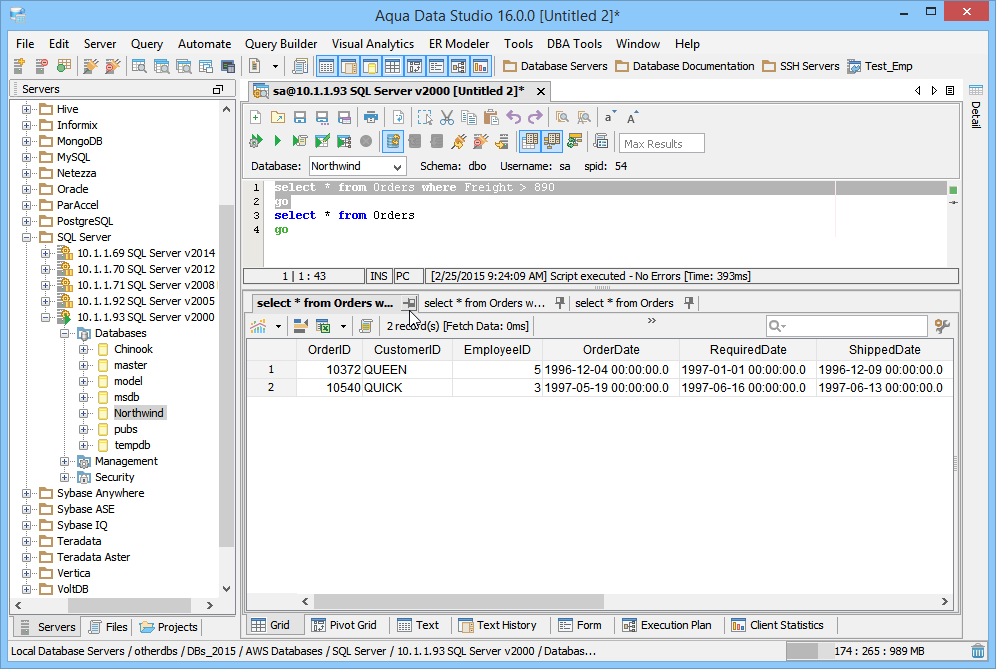The width and height of the screenshot is (996, 669).
Task: Click the Connect plug icon in editor toolbar
Action: [459, 141]
